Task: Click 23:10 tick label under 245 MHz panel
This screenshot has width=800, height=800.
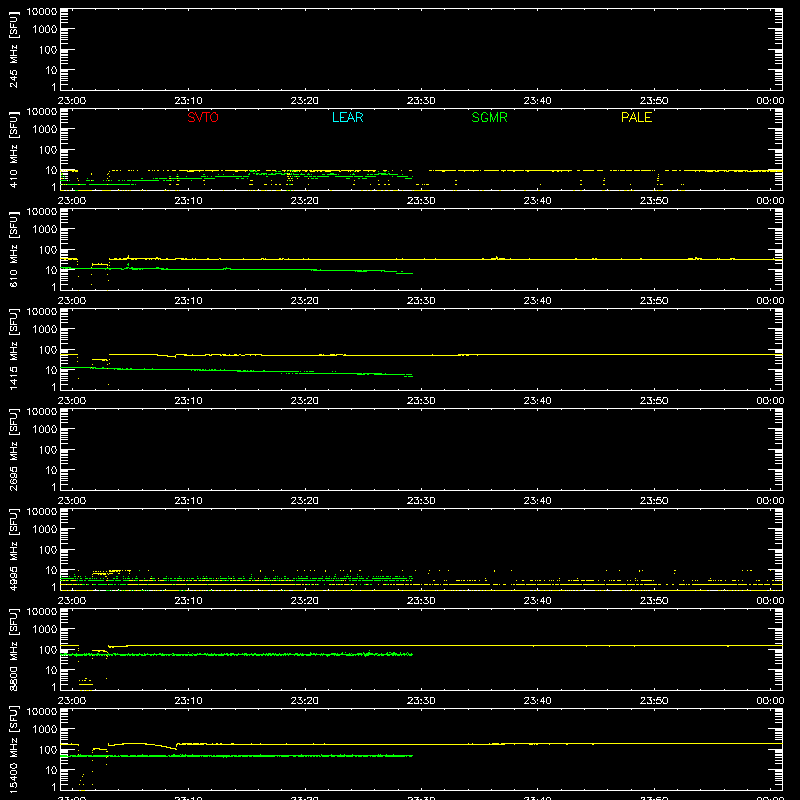Action: pos(188,101)
